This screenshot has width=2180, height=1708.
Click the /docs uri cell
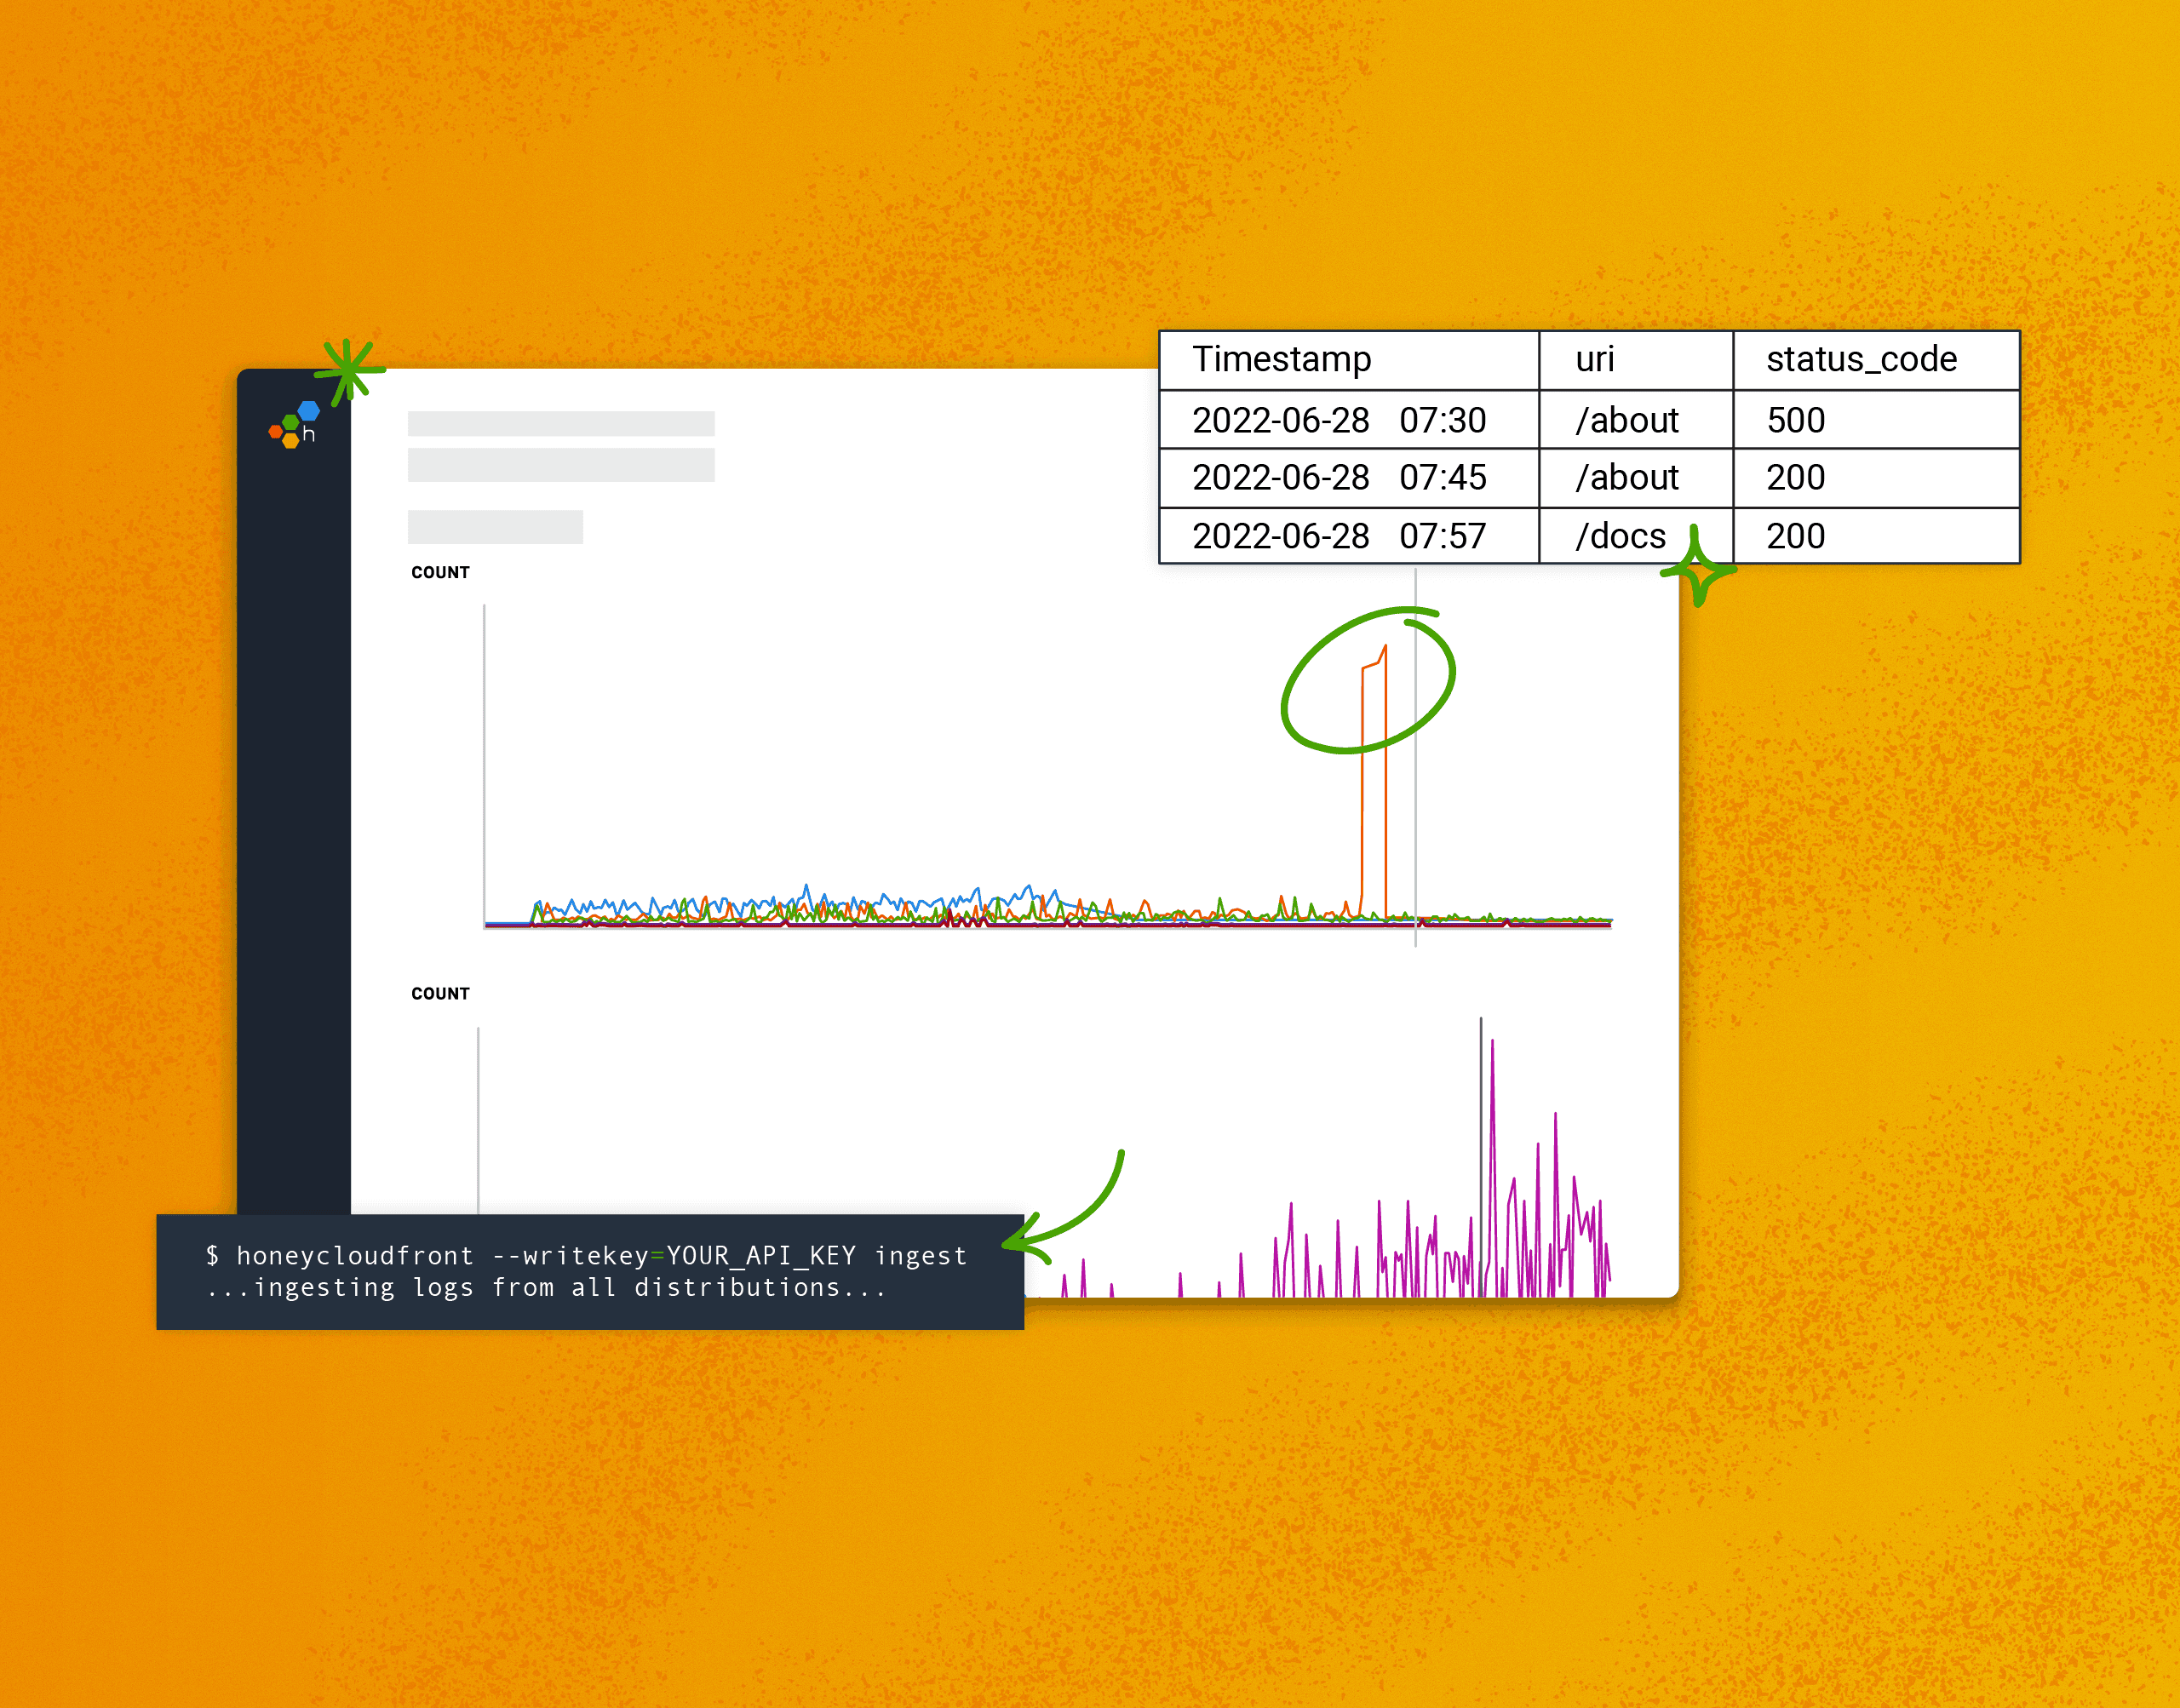point(1620,536)
